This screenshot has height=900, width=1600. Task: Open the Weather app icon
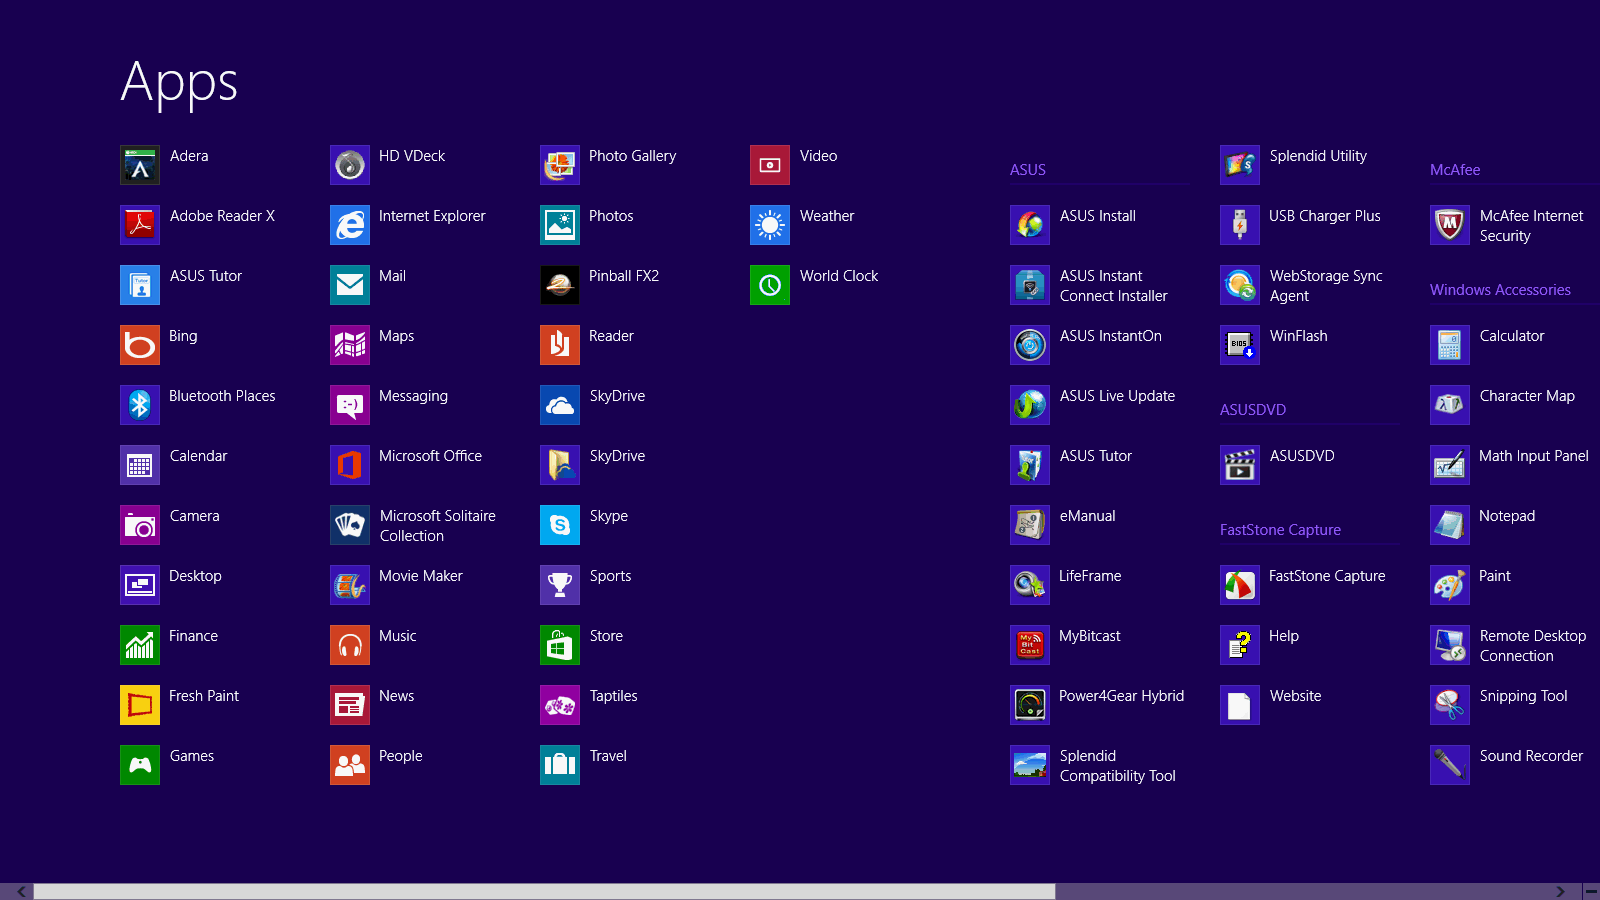pyautogui.click(x=770, y=225)
